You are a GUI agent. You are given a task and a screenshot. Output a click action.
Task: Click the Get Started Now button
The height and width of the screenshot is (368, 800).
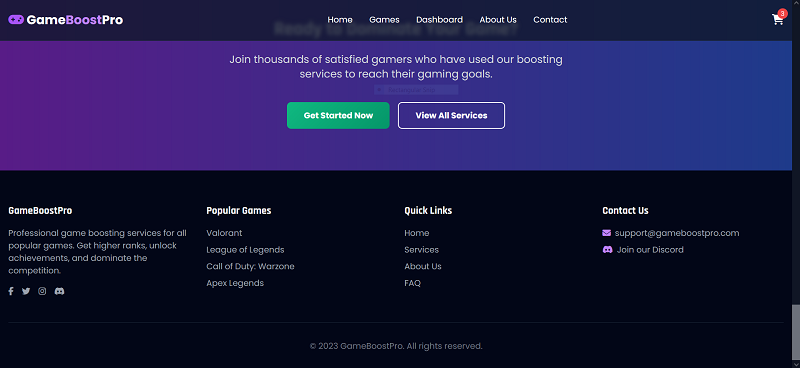338,115
